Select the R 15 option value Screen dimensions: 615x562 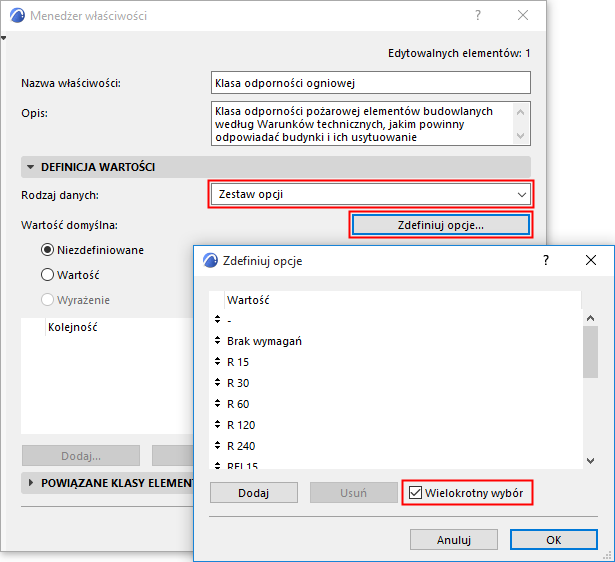coord(238,362)
